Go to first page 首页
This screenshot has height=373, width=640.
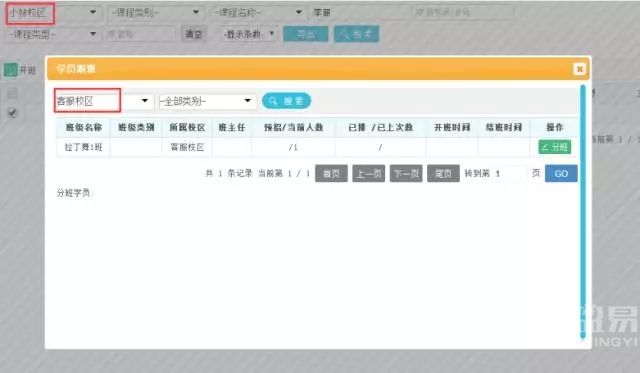[331, 173]
